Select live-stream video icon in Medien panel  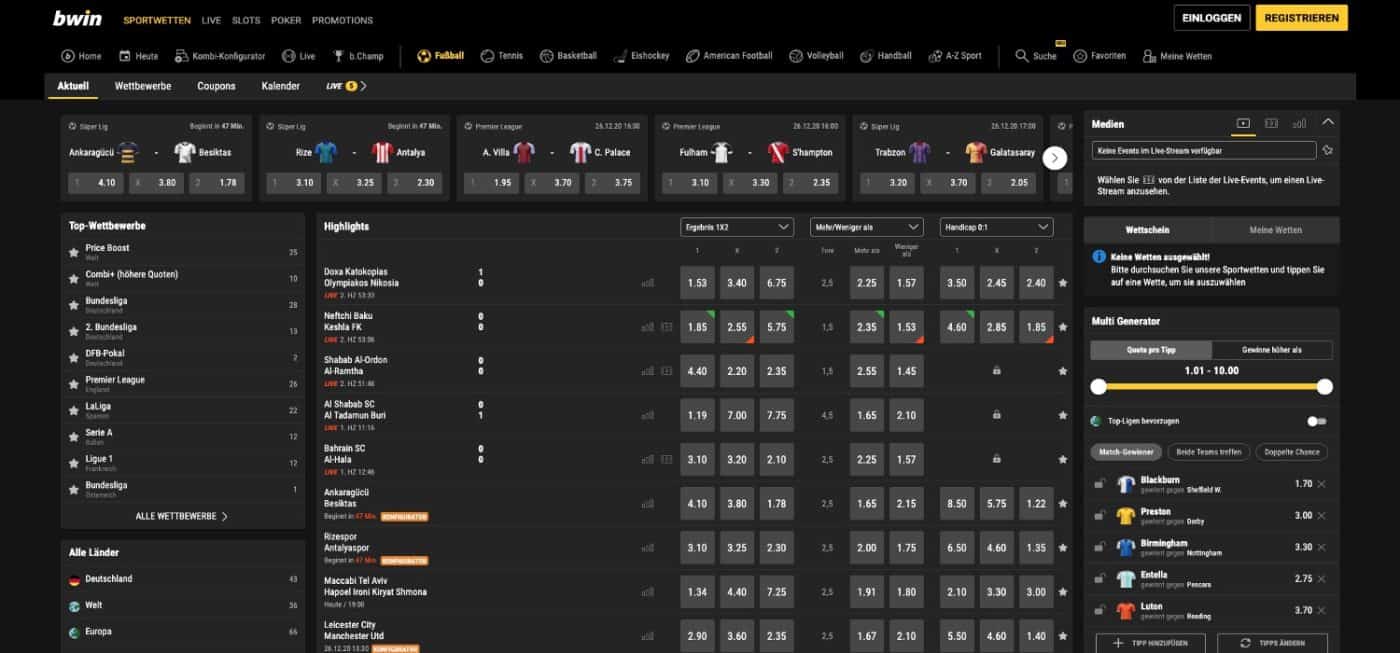(1243, 124)
